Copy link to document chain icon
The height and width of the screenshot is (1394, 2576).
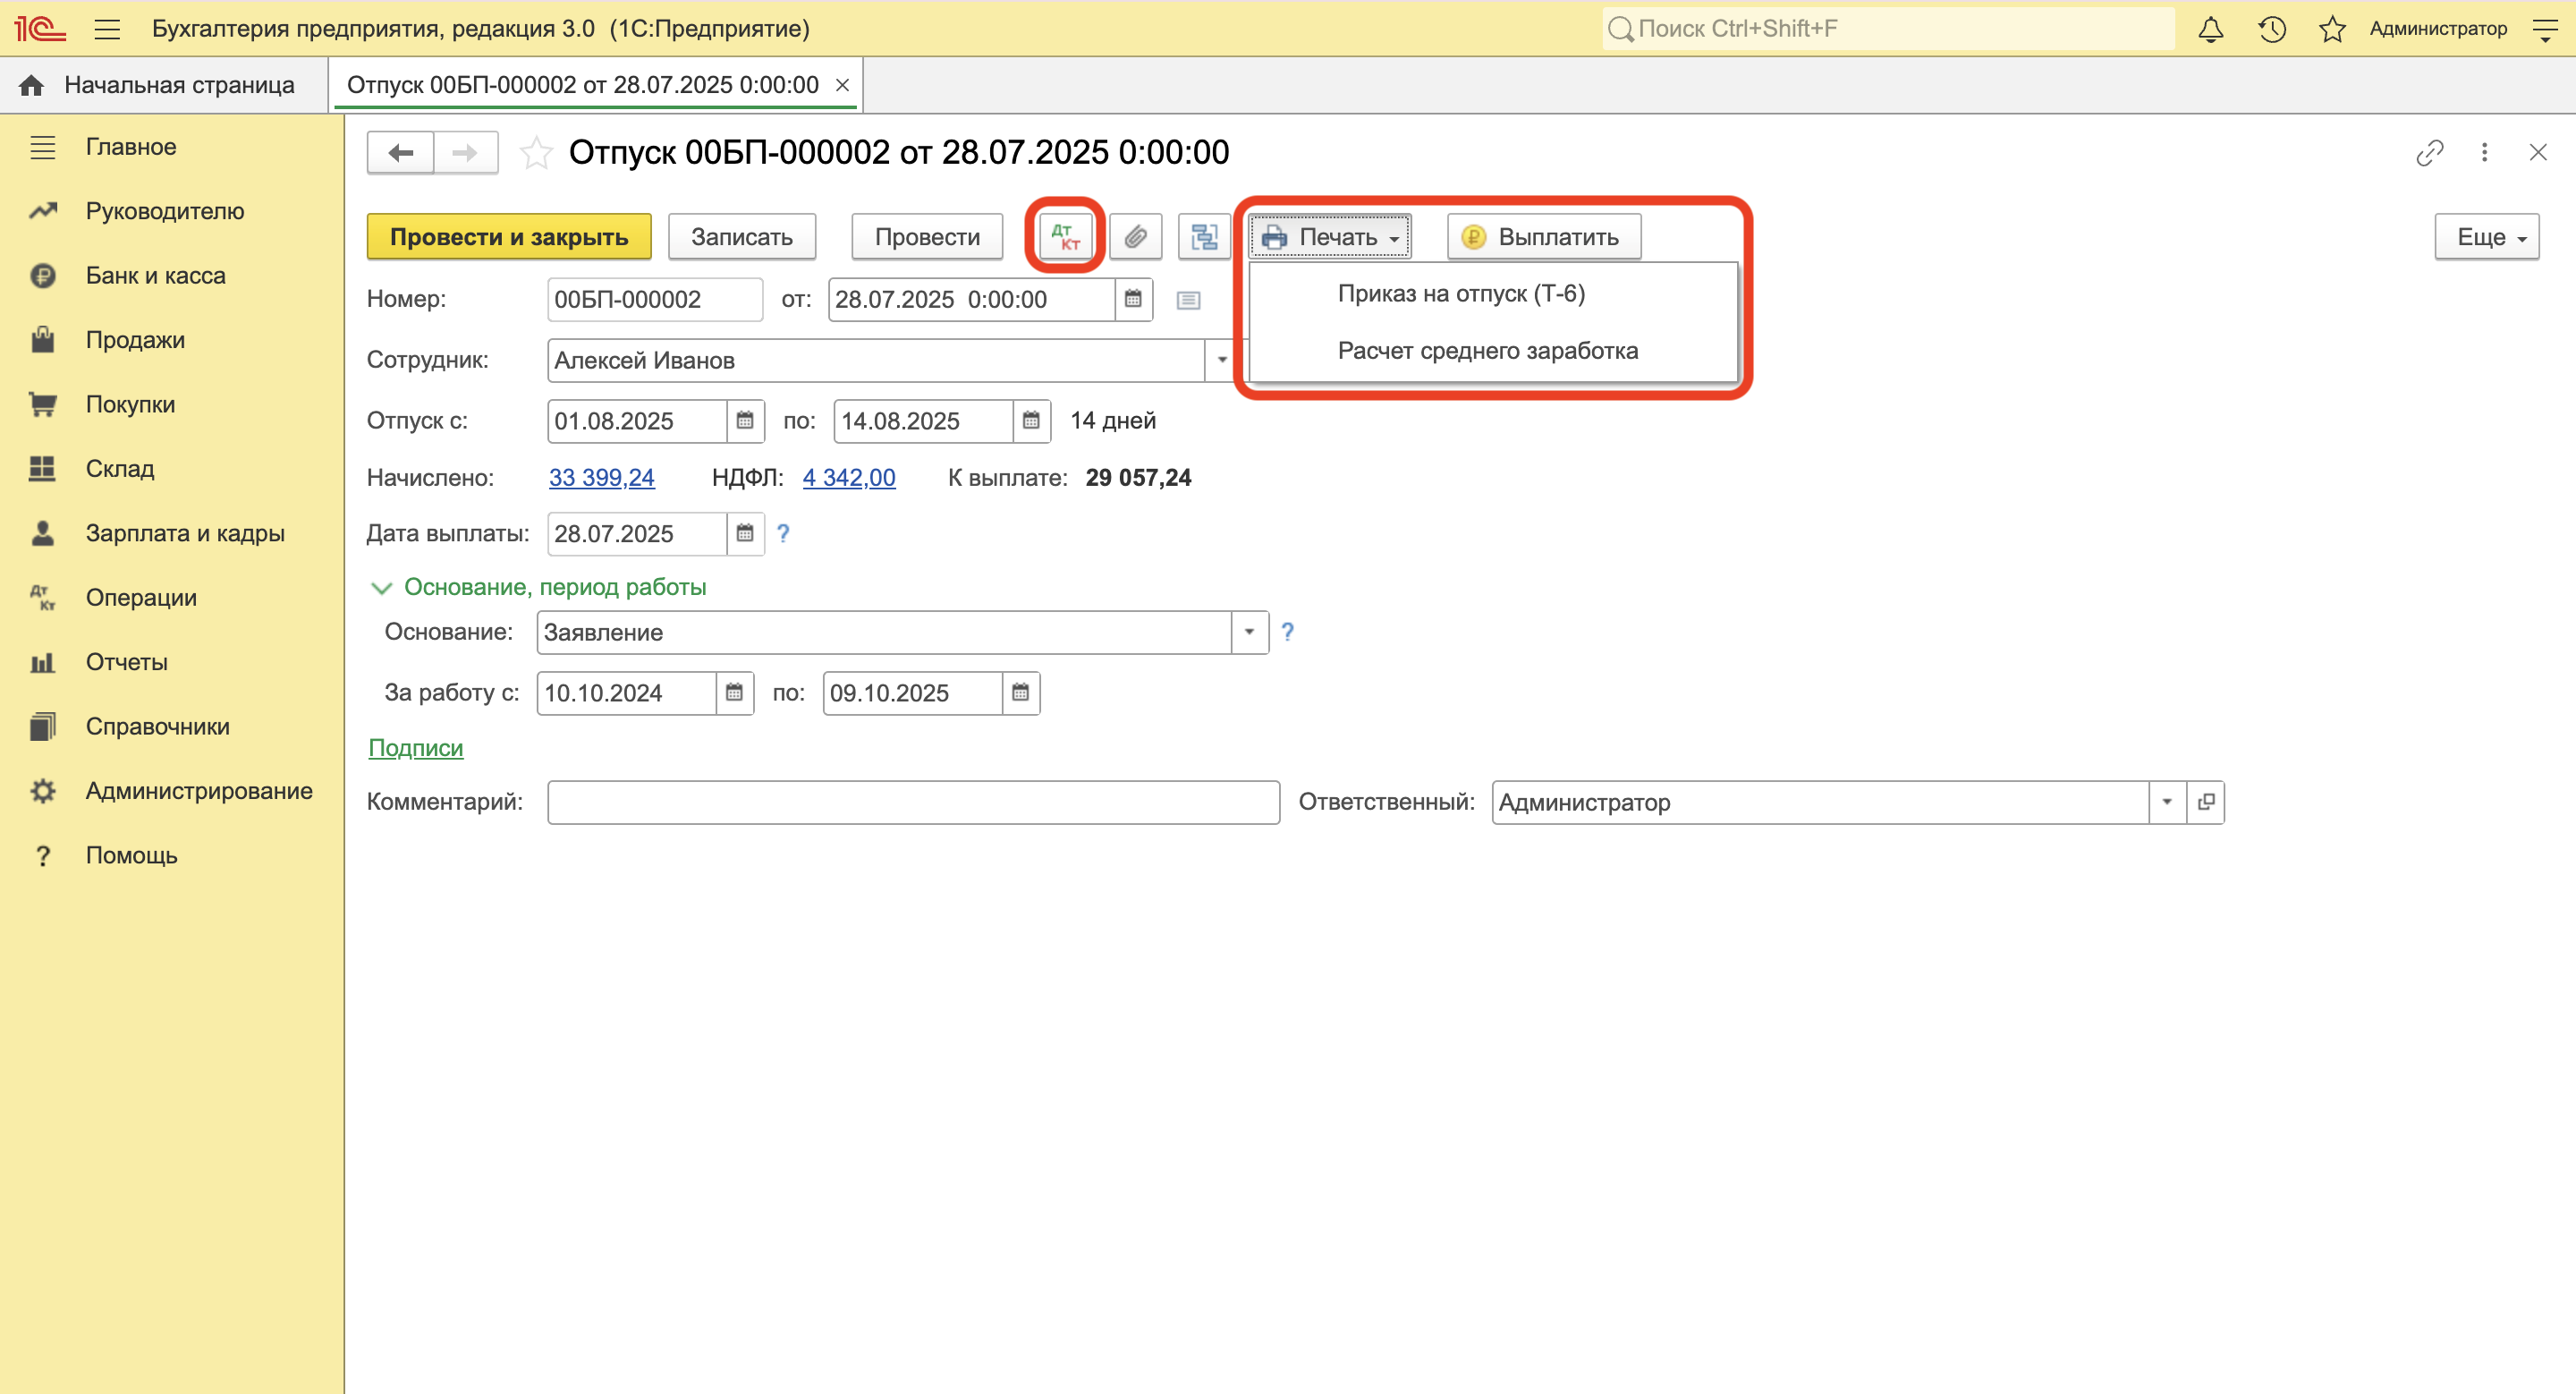click(2430, 152)
